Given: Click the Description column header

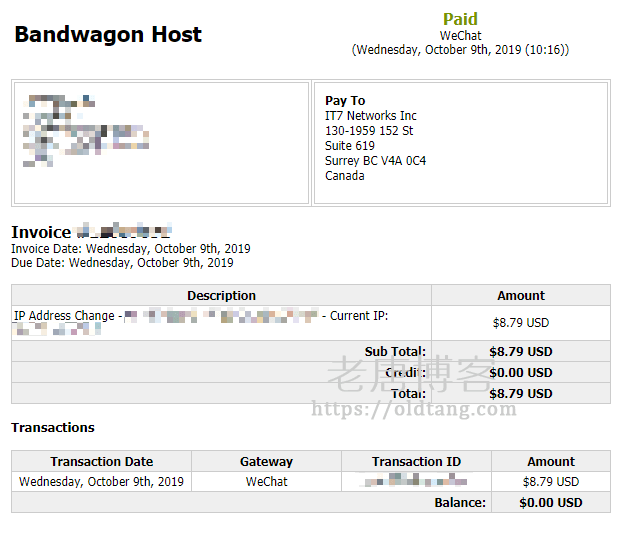Looking at the screenshot, I should coord(221,296).
